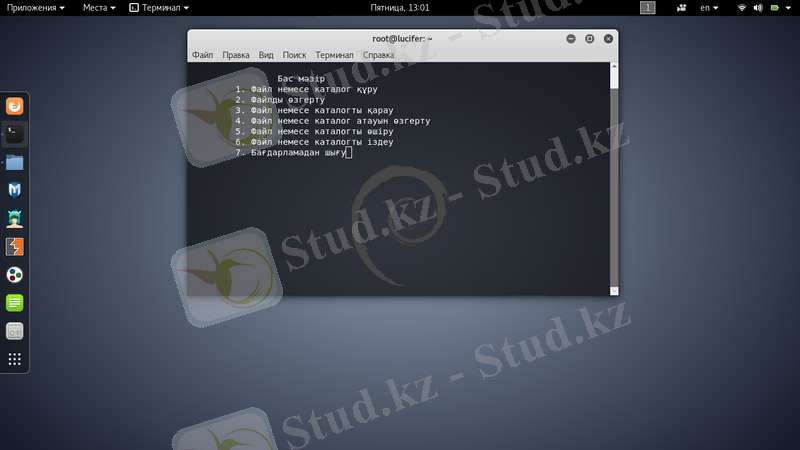The image size is (800, 450).
Task: Open the Files folder icon in dock
Action: pyautogui.click(x=15, y=161)
